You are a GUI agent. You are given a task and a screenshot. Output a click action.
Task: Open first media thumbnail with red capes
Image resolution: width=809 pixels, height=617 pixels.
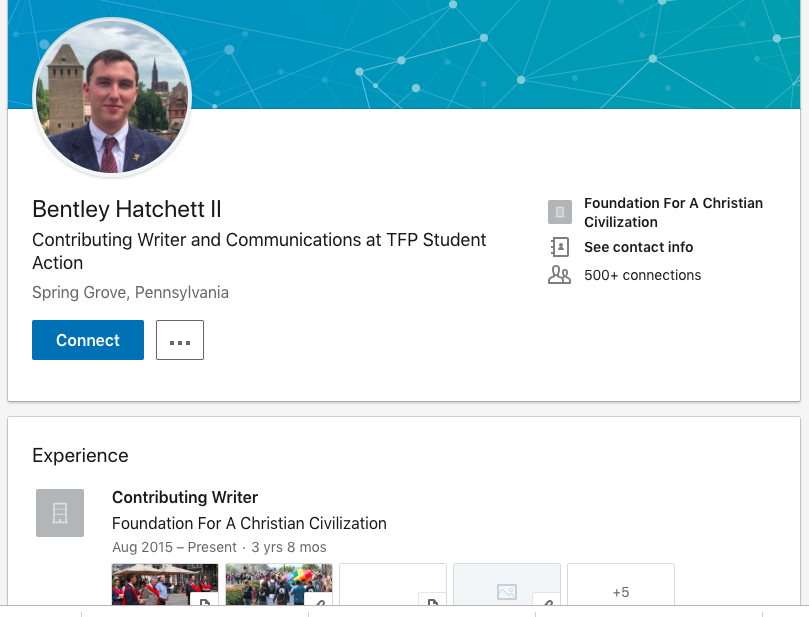(x=165, y=584)
